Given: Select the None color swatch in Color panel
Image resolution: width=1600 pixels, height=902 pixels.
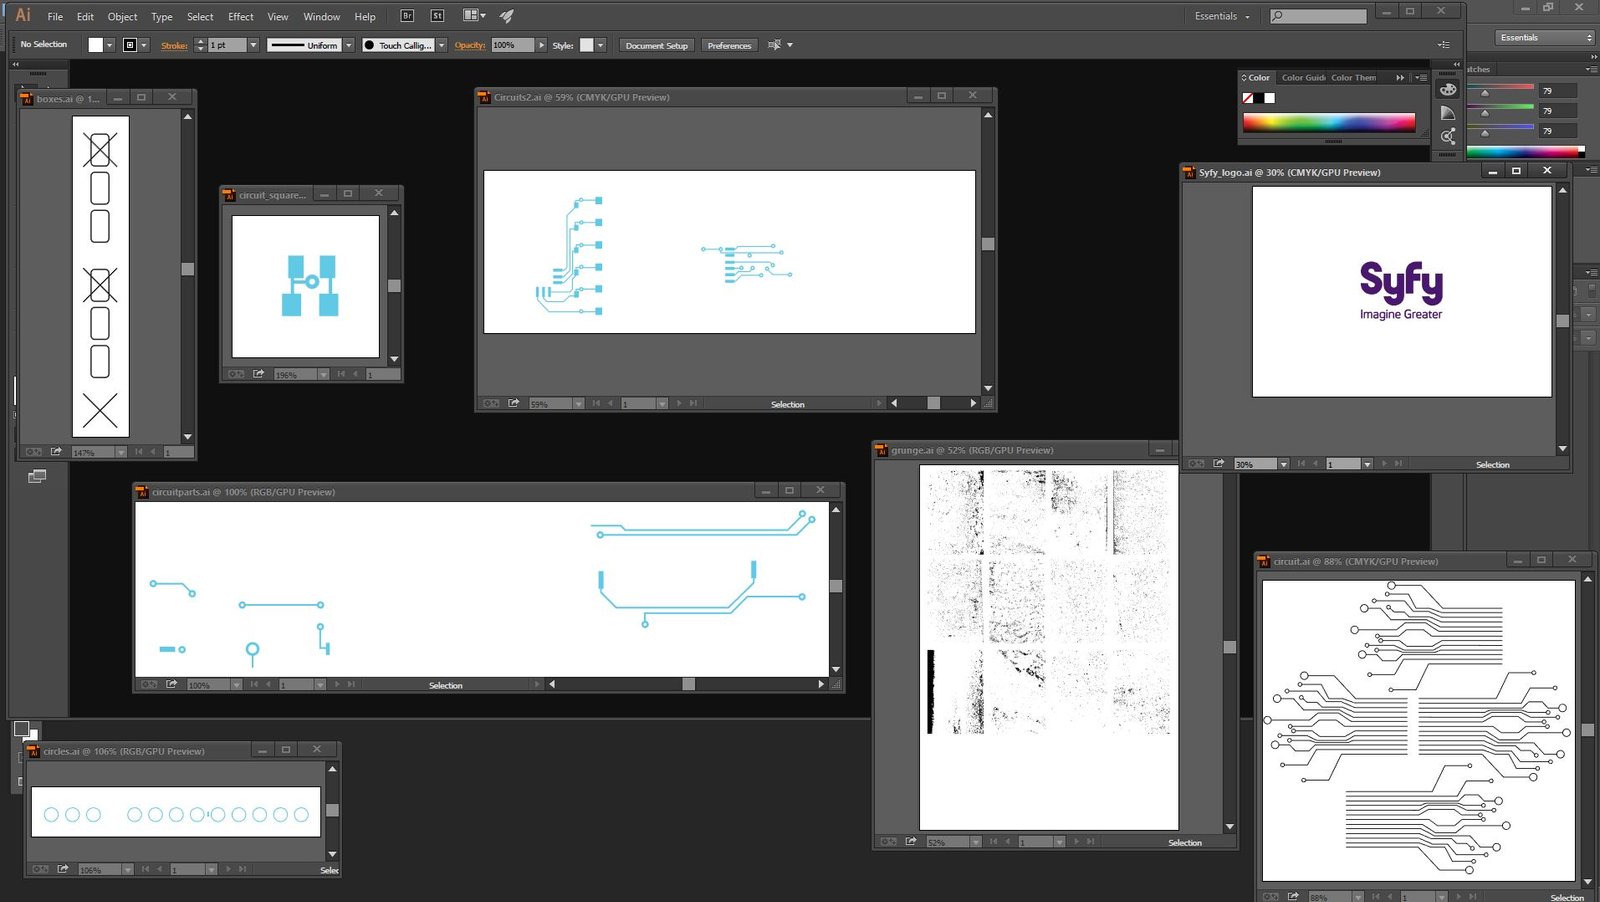Looking at the screenshot, I should (1248, 98).
